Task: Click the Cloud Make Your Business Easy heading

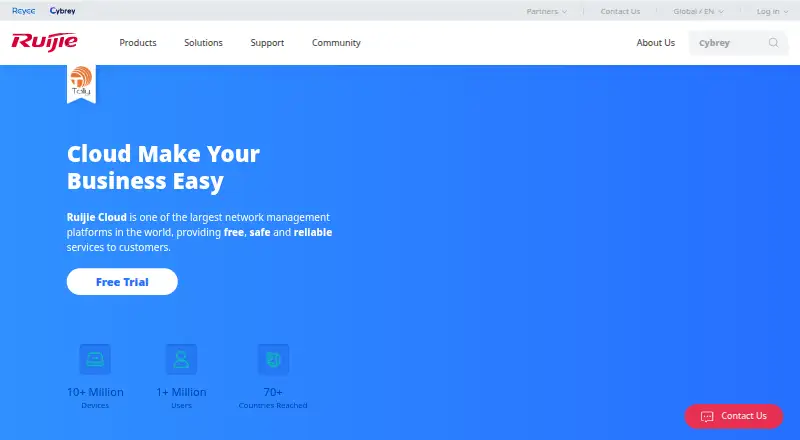Action: tap(163, 167)
